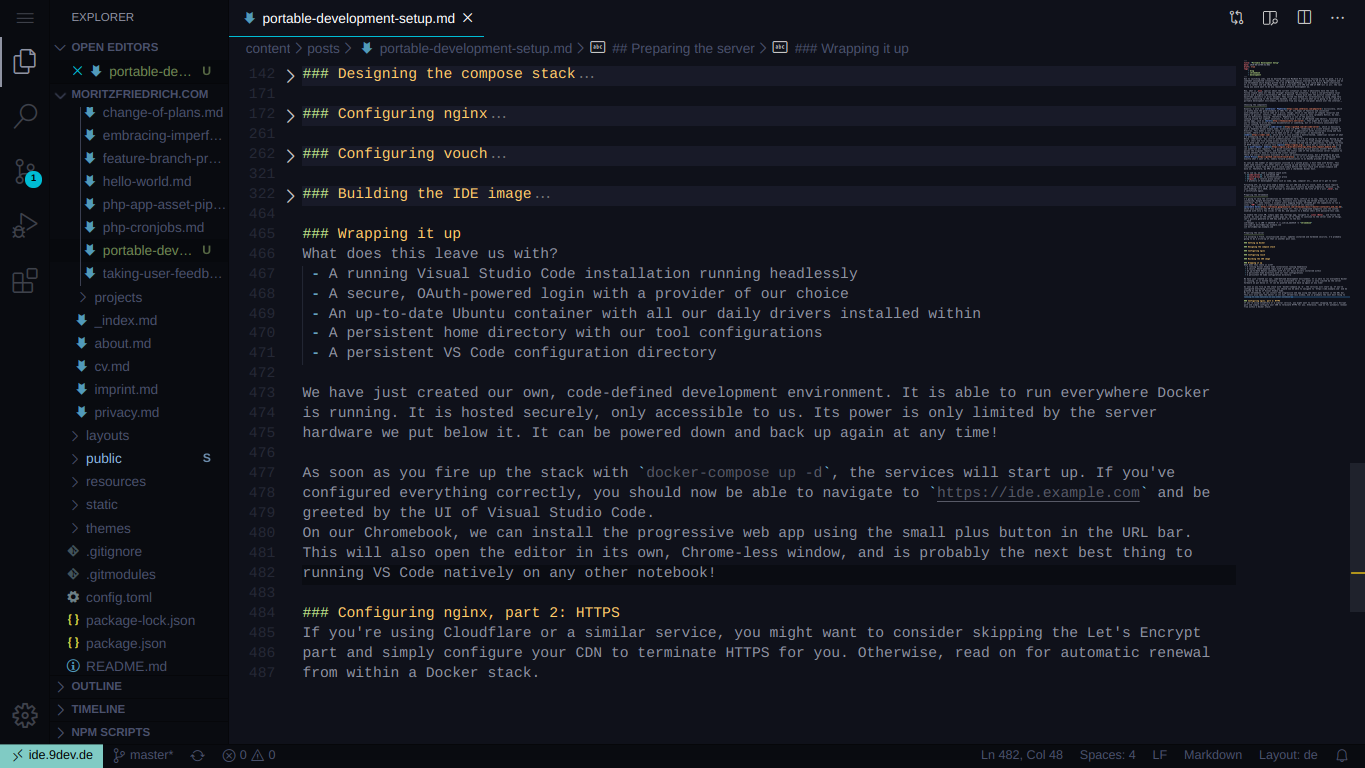The image size is (1365, 768).
Task: Open the Search view in activity bar
Action: [25, 116]
